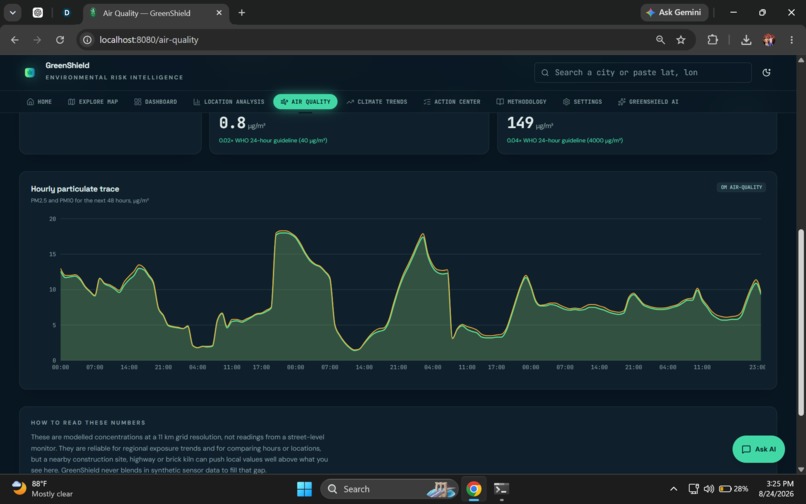Screen dimensions: 806x504
Task: Open the Settings page
Action: (x=582, y=102)
